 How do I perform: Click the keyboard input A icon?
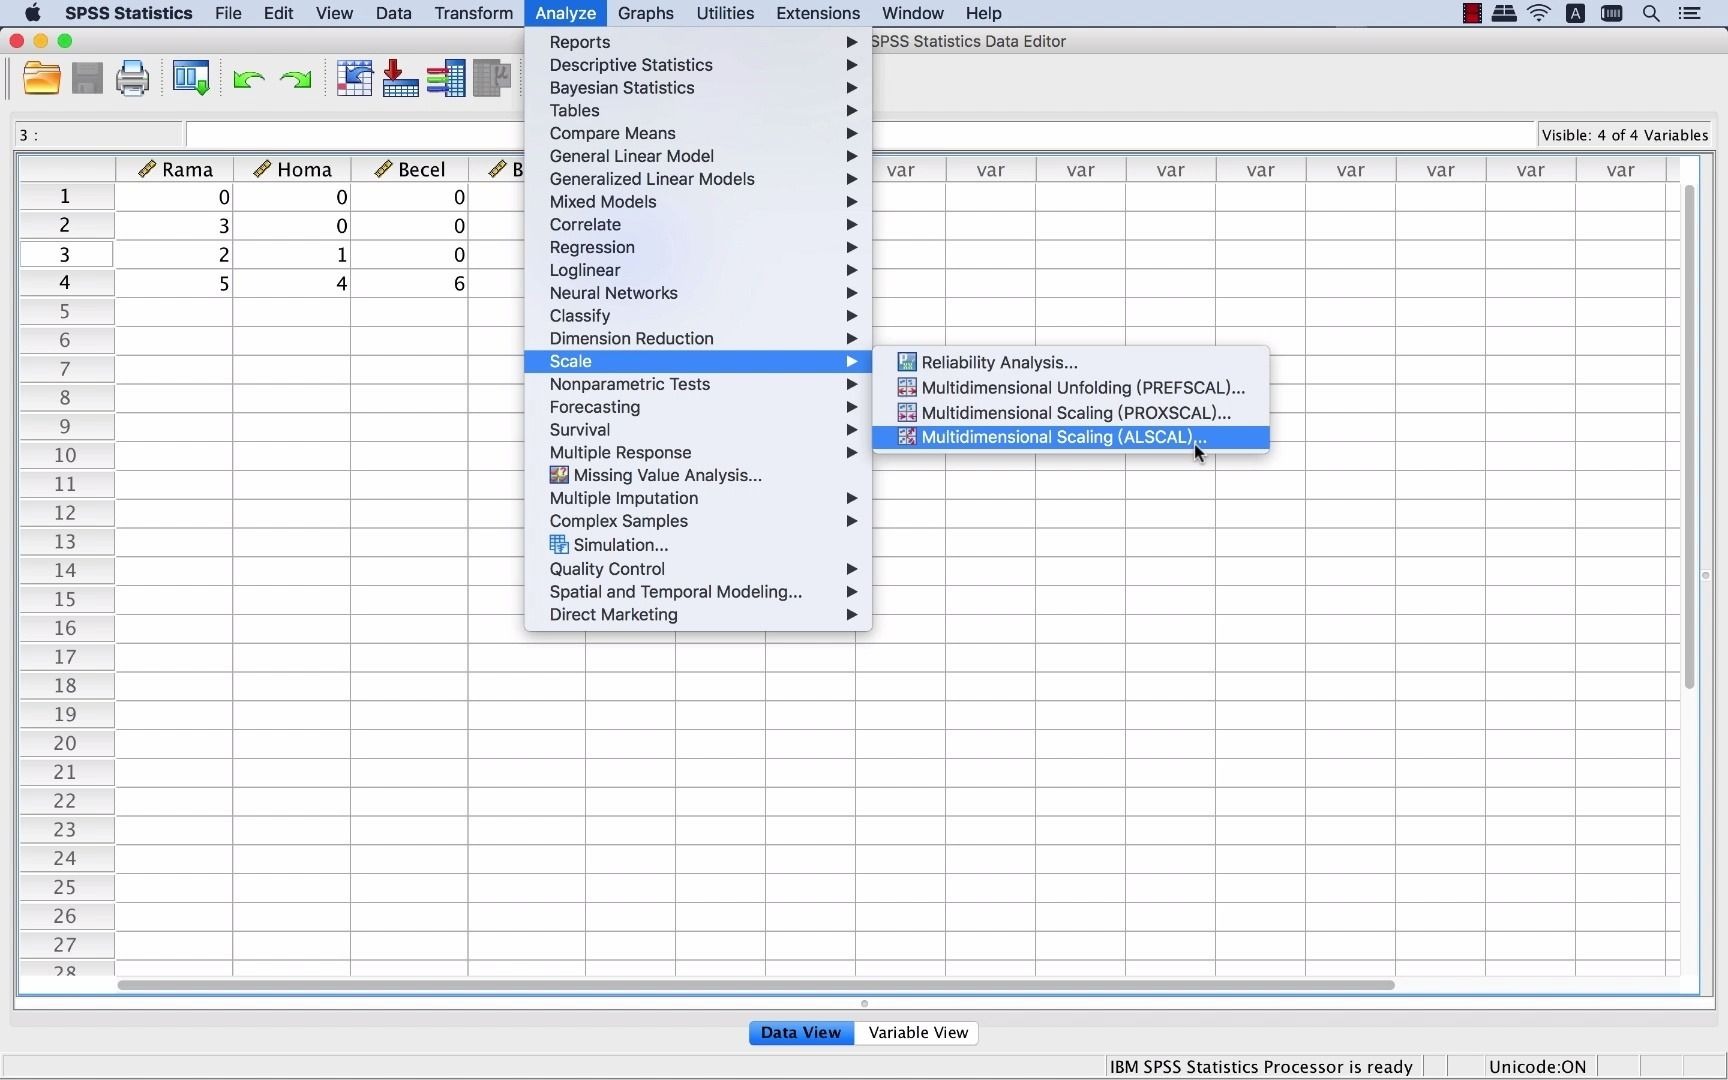1576,13
